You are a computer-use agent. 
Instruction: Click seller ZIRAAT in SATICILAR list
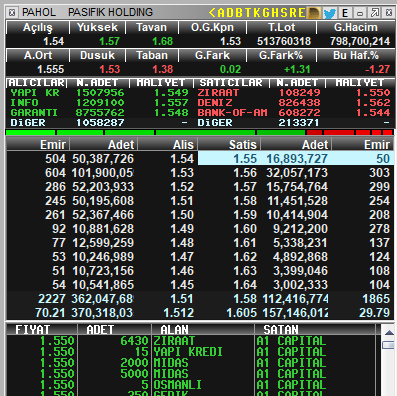tap(218, 93)
